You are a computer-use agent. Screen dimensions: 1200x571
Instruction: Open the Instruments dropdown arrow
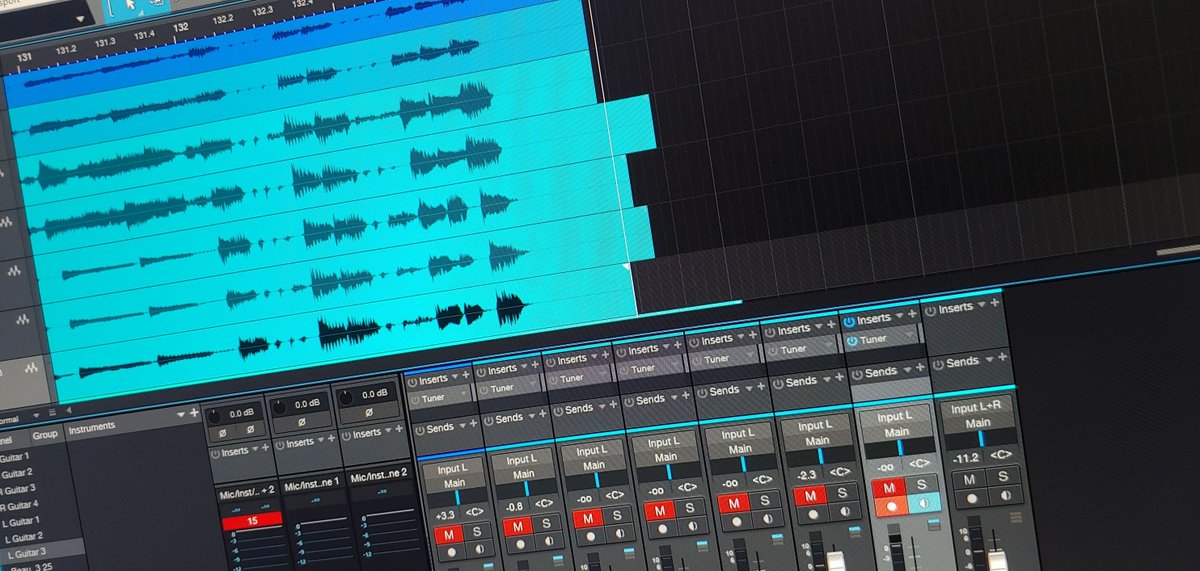(x=182, y=413)
